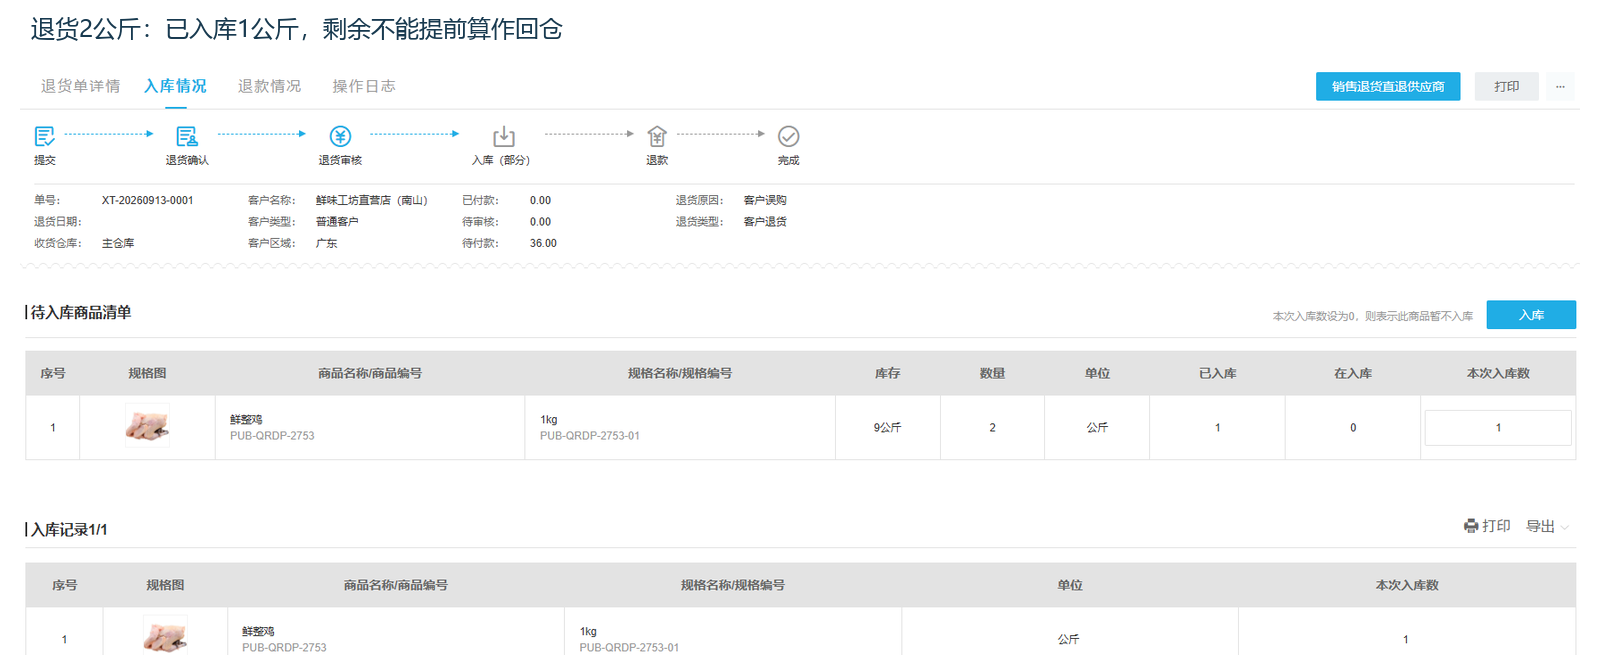Click the 导出 link in 入库记录
This screenshot has width=1600, height=660.
[1540, 526]
